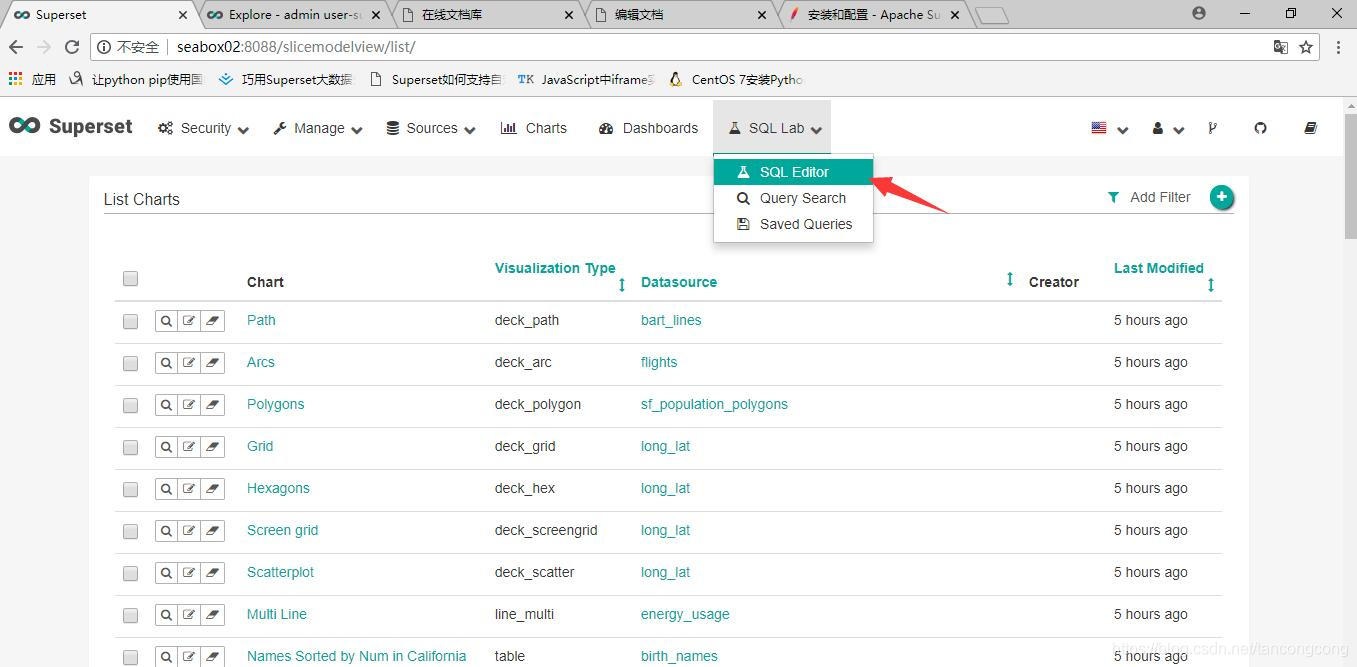The width and height of the screenshot is (1357, 667).
Task: Expand the Manage menu
Action: tap(317, 128)
